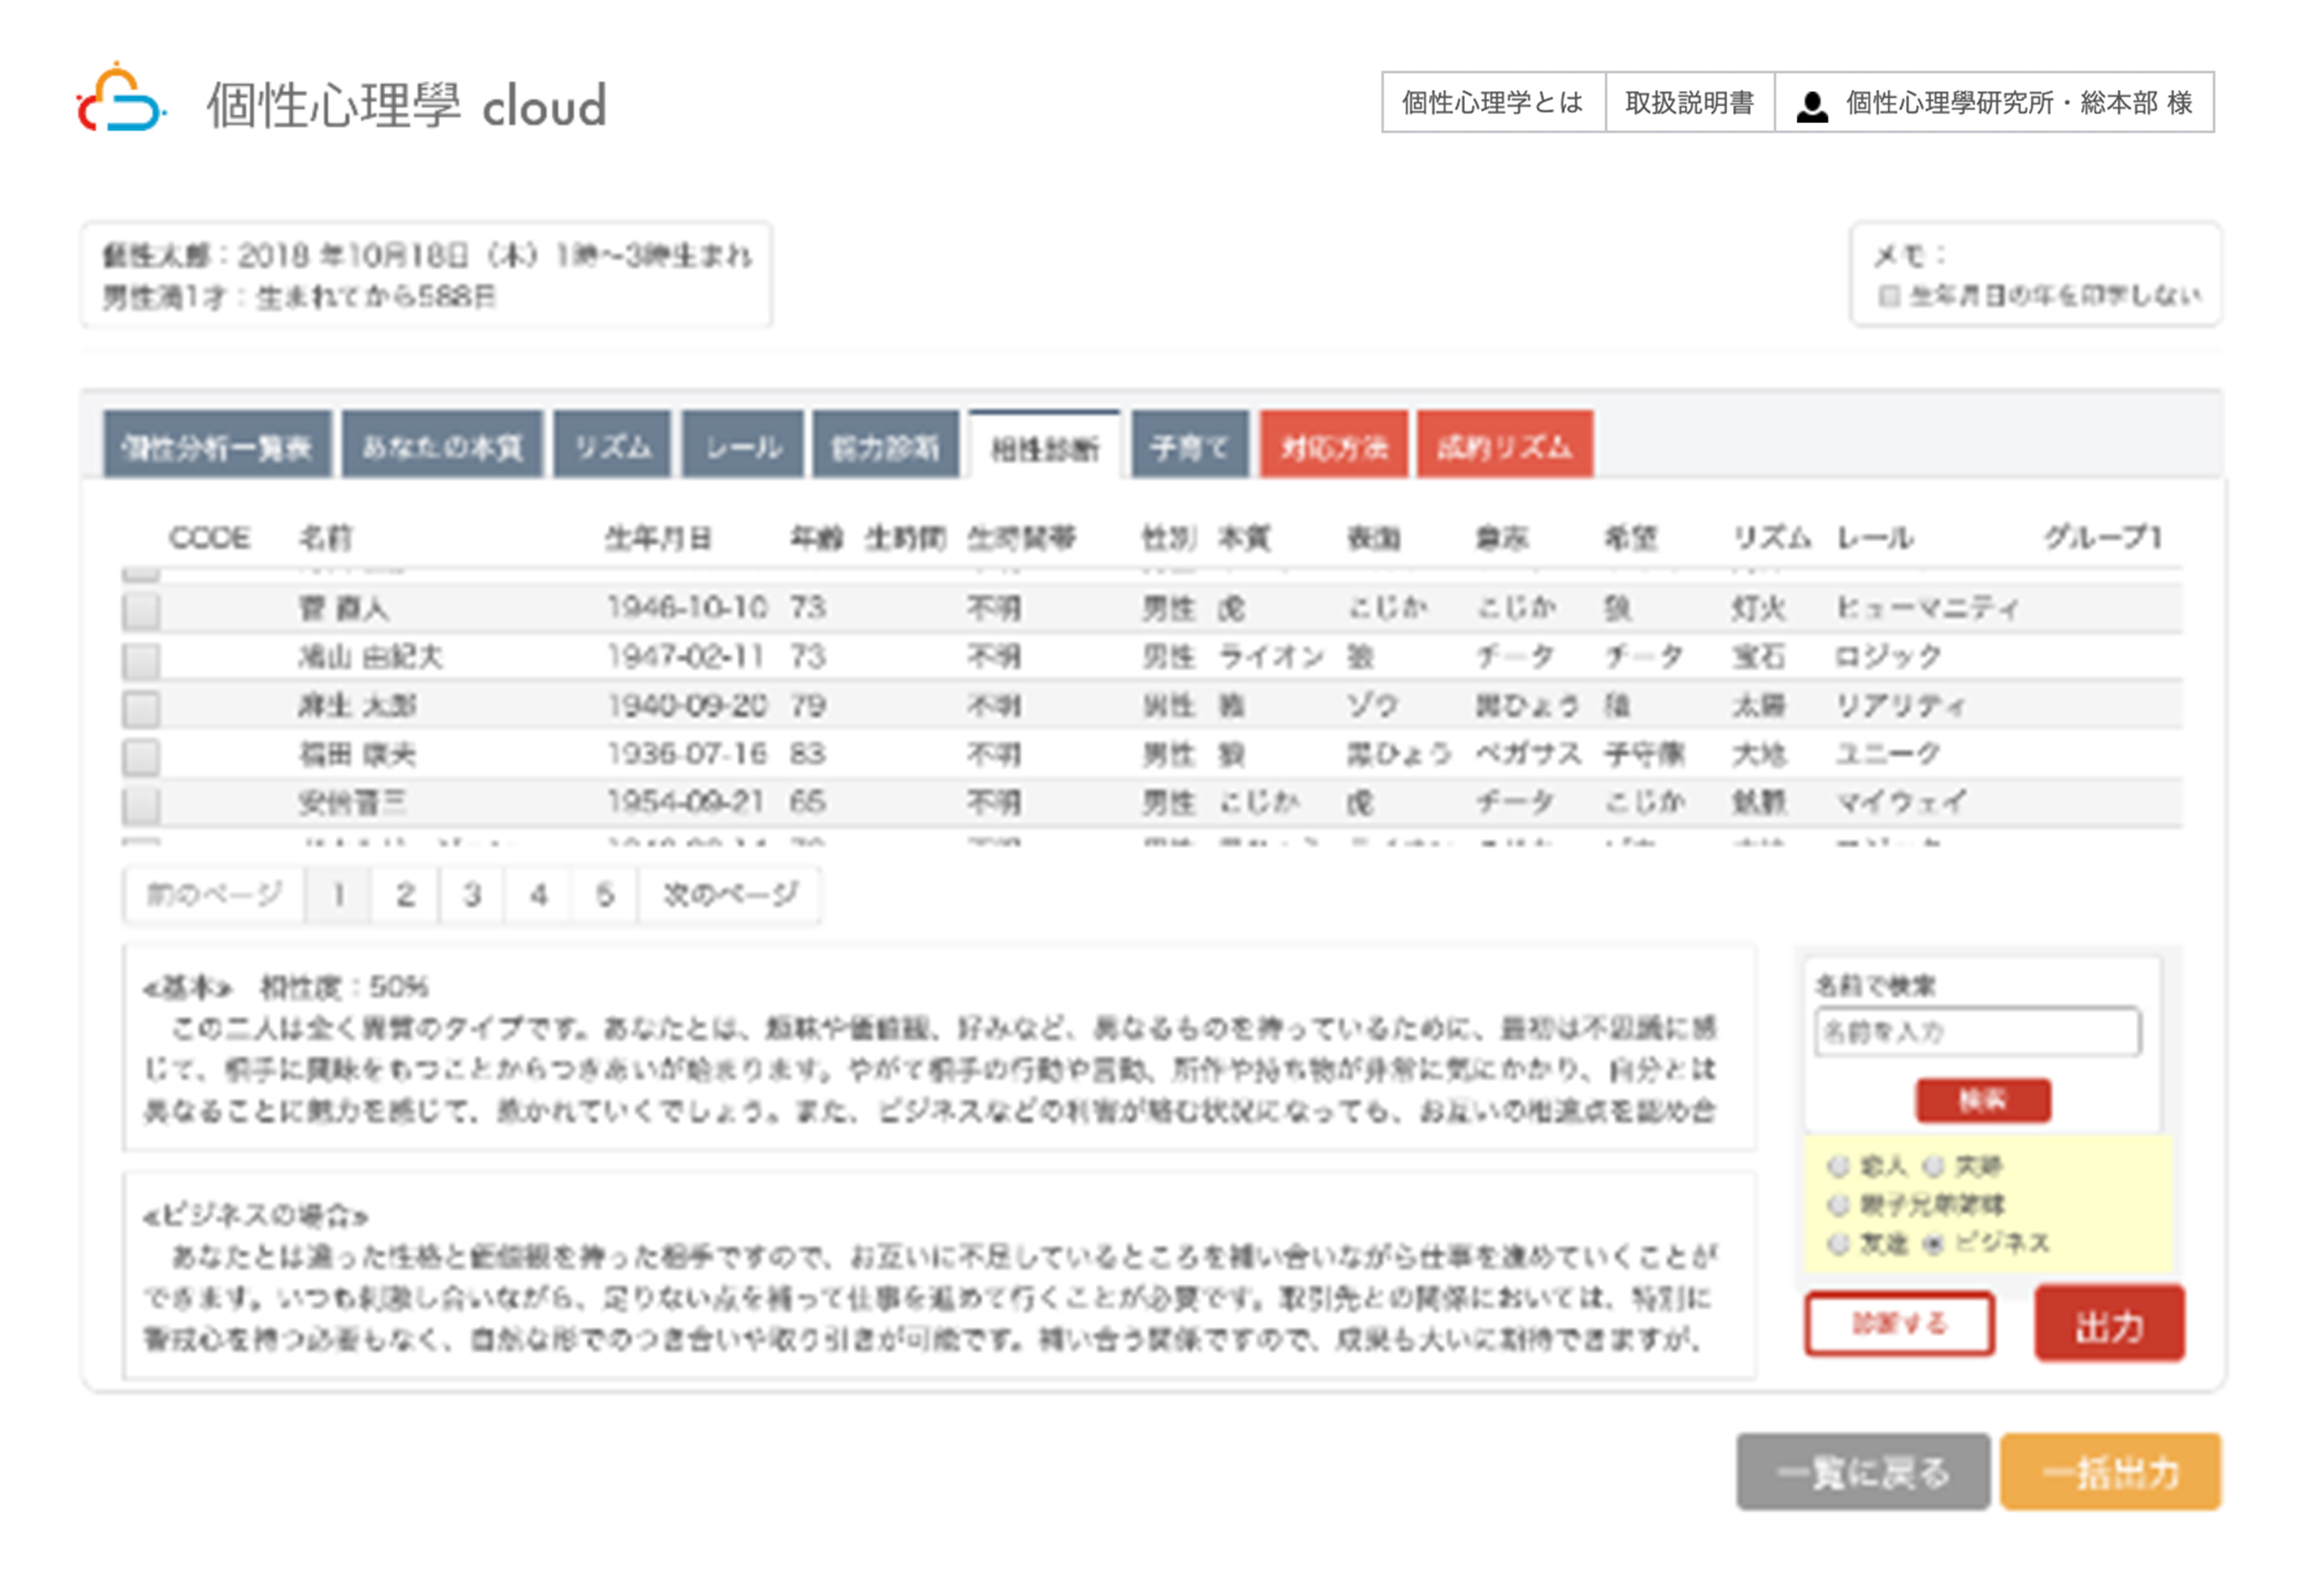Open the 個性心理学とは link

[1492, 102]
